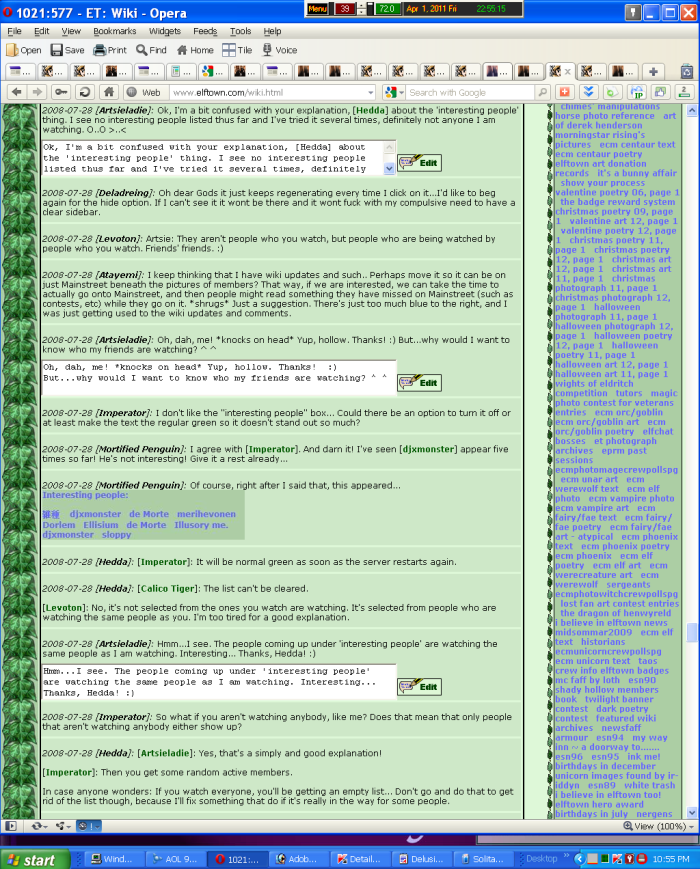Open the Help menu
This screenshot has width=700, height=869.
pos(272,31)
